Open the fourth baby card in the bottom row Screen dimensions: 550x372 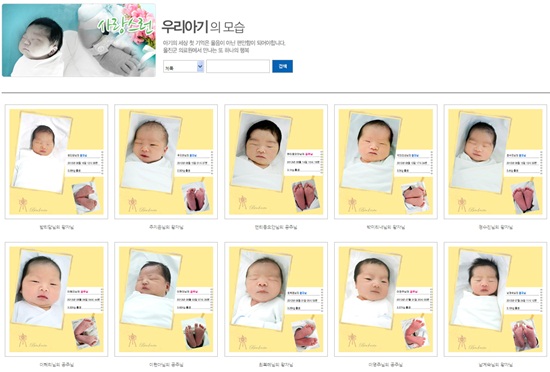tap(386, 299)
